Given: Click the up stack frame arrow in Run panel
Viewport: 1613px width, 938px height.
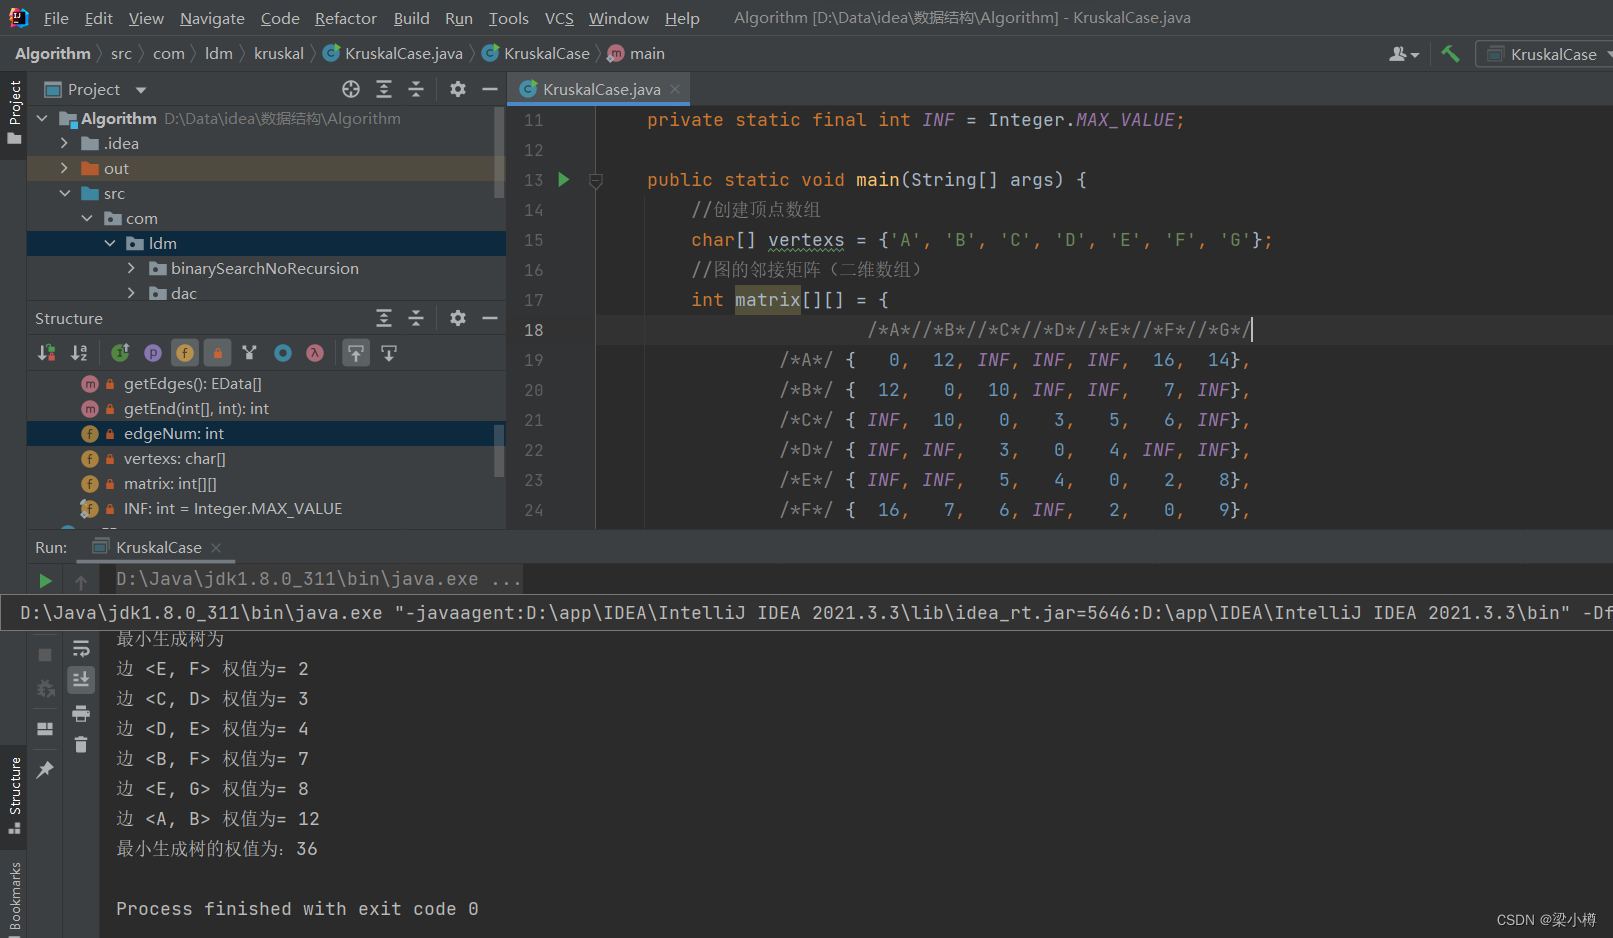Looking at the screenshot, I should click(x=81, y=580).
